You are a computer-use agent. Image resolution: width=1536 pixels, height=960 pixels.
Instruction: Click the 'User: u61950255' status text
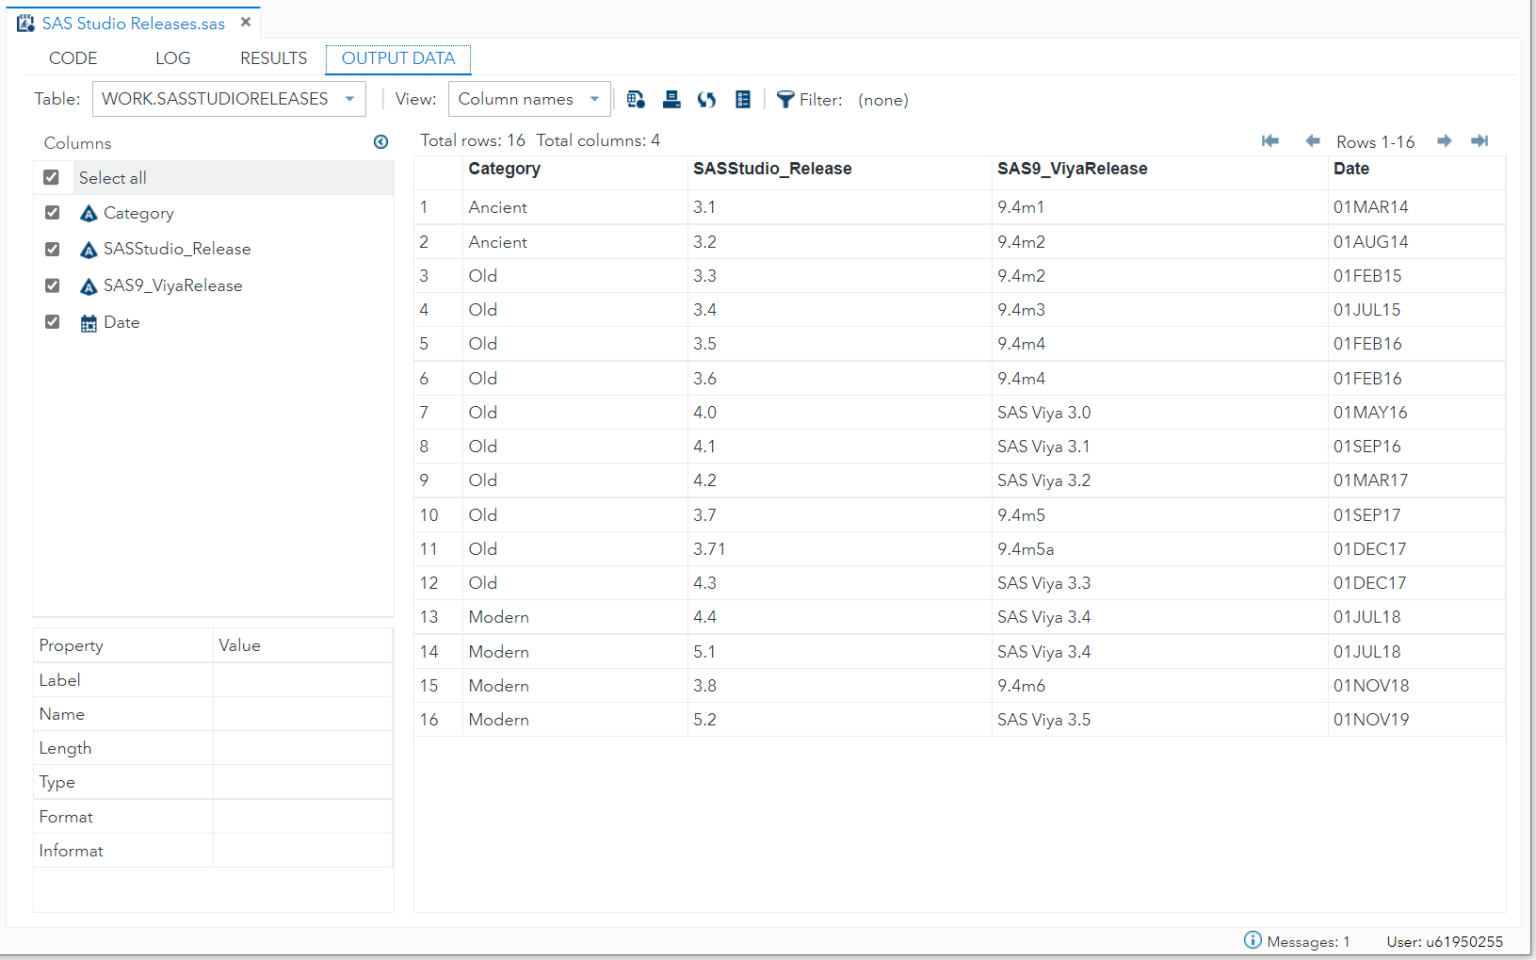[1444, 941]
